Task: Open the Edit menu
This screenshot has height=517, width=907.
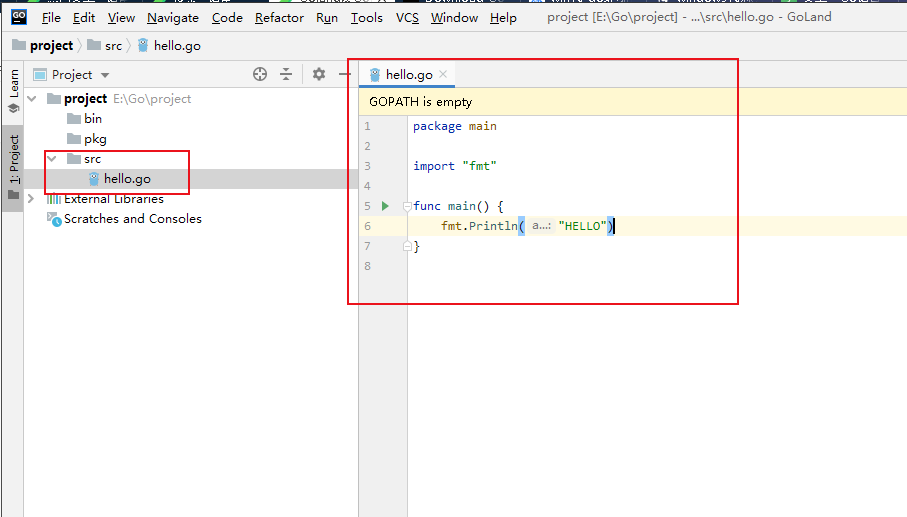Action: (x=84, y=18)
